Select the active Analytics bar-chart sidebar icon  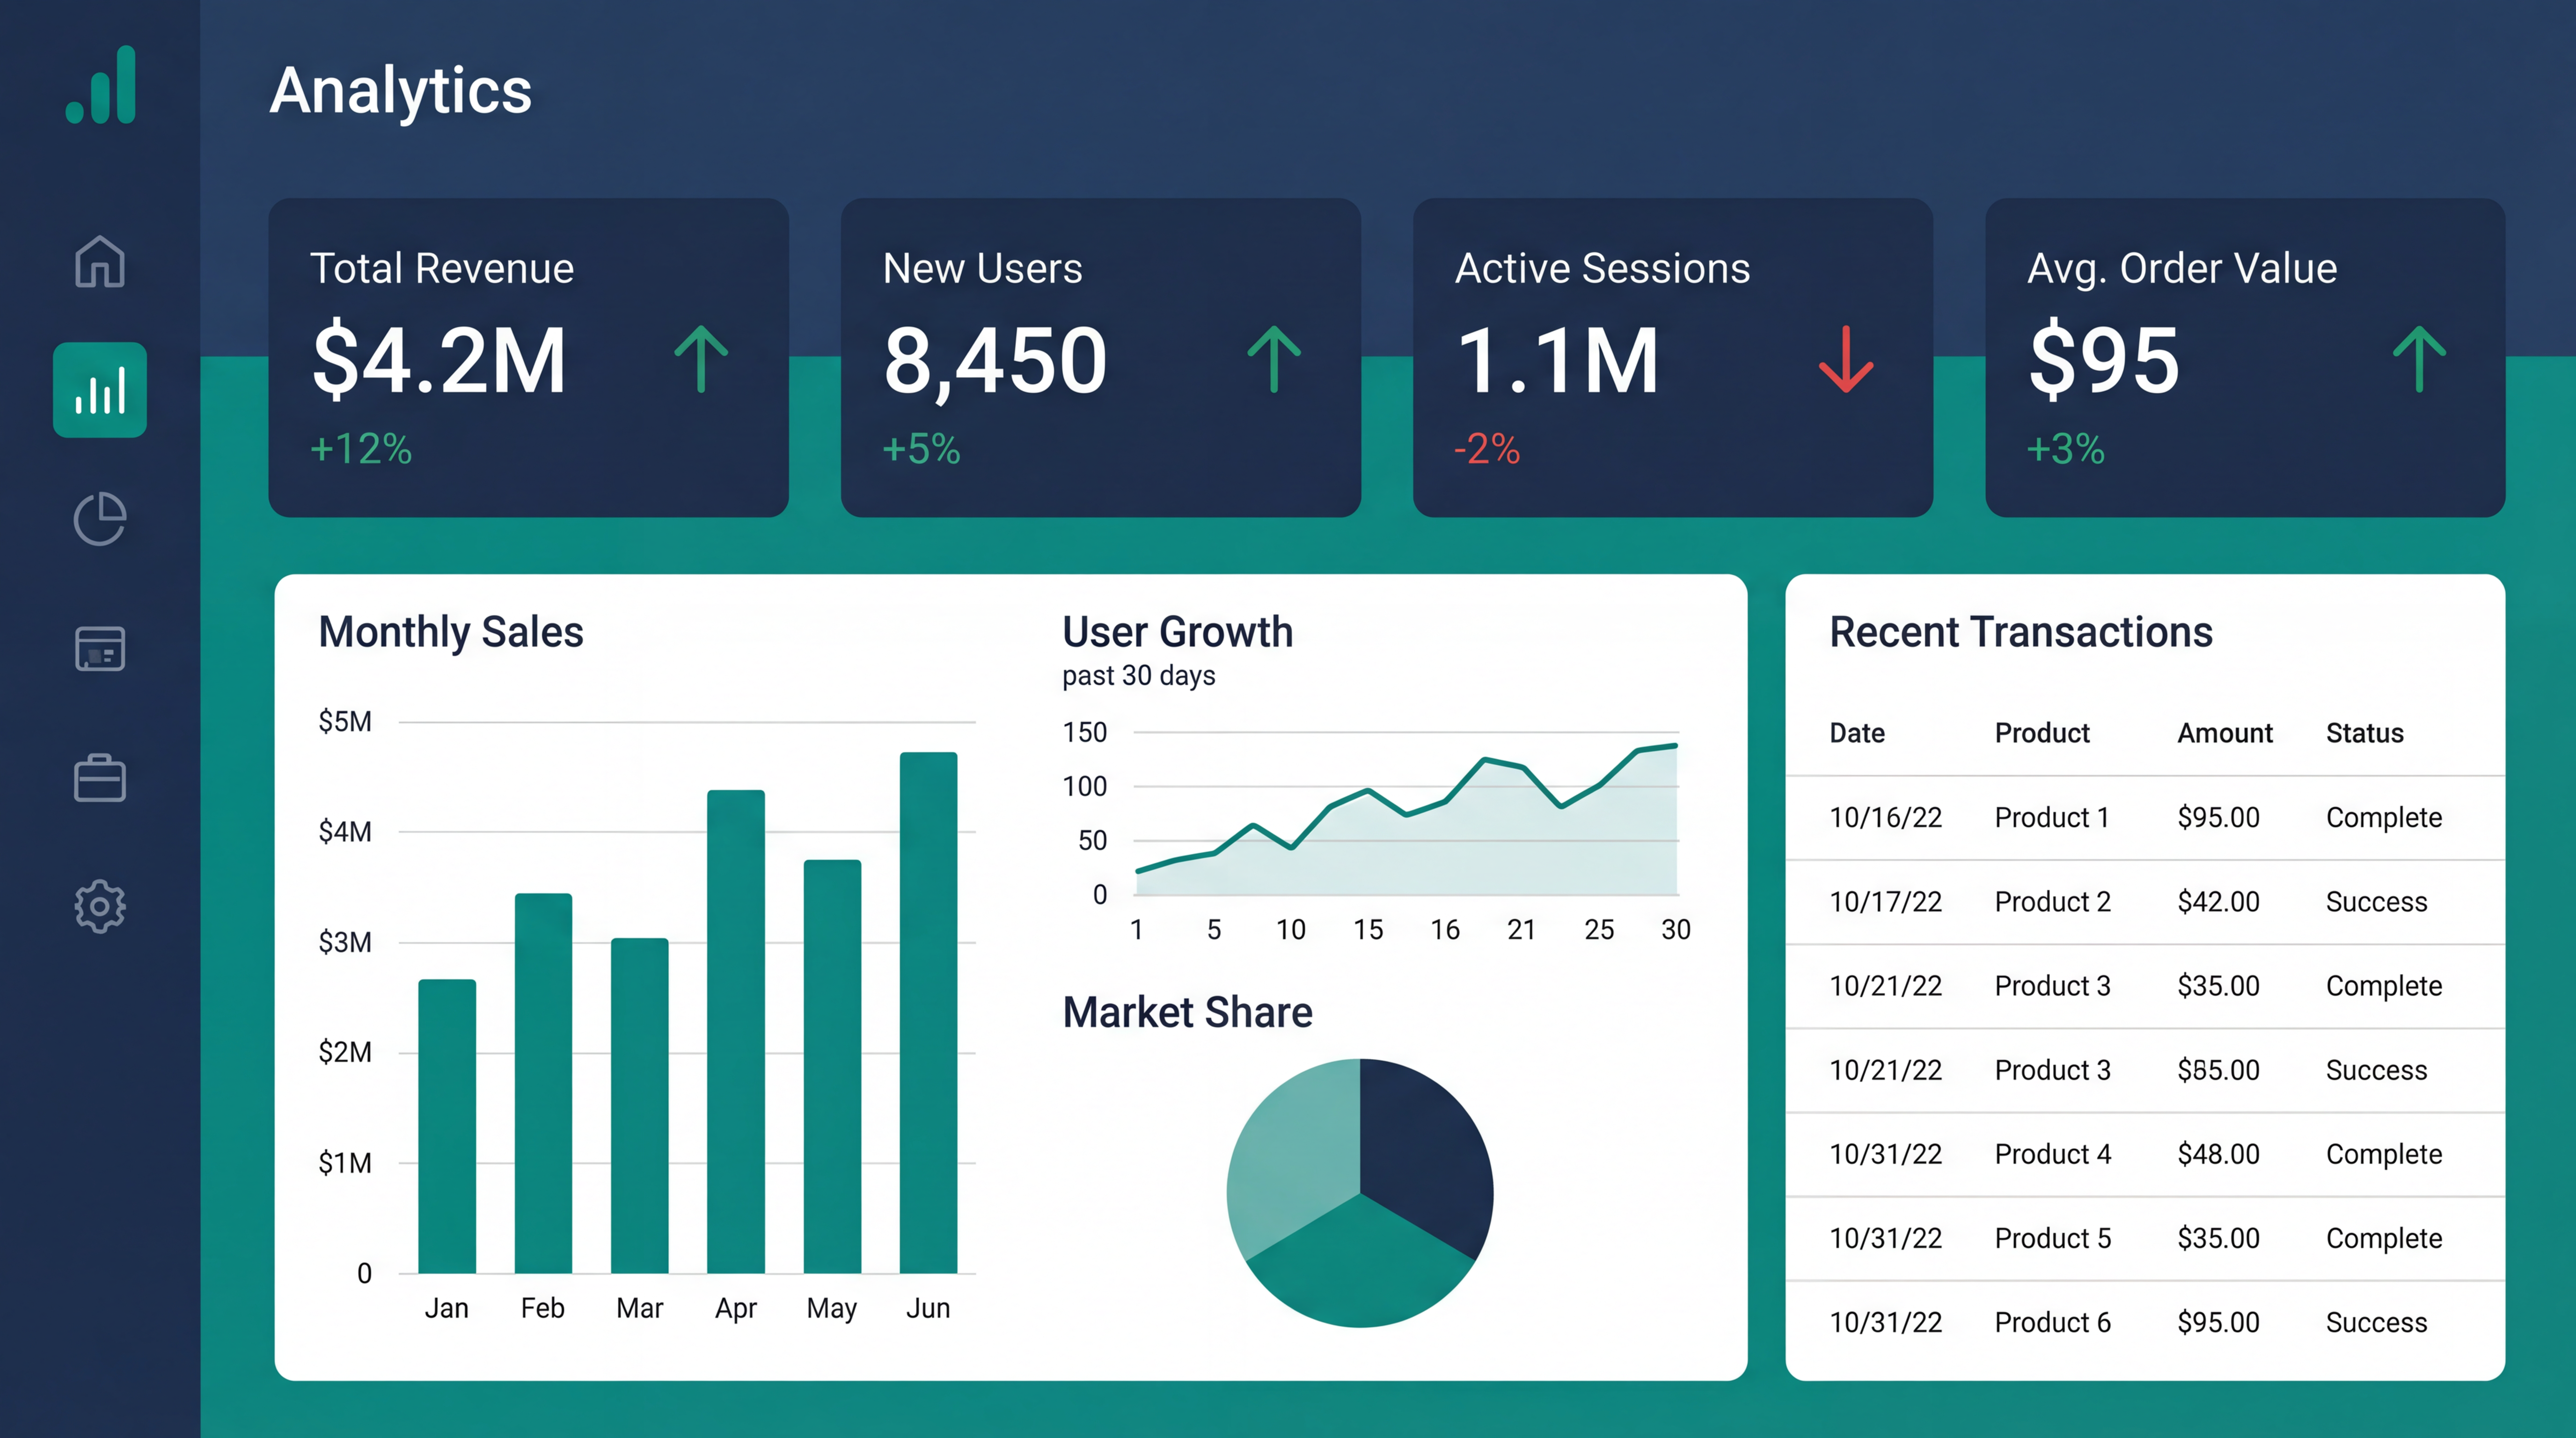(100, 390)
